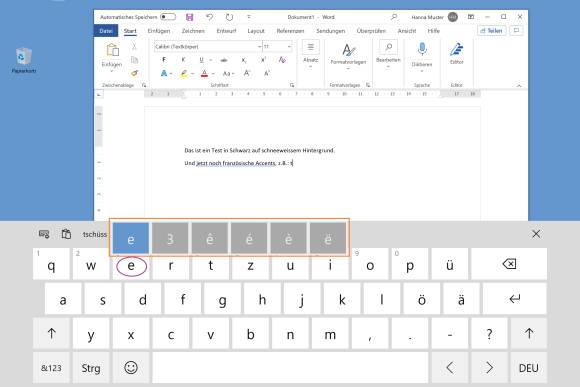Open the ribbon display options icon
Viewport: 580px width, 387px height.
[x=471, y=17]
